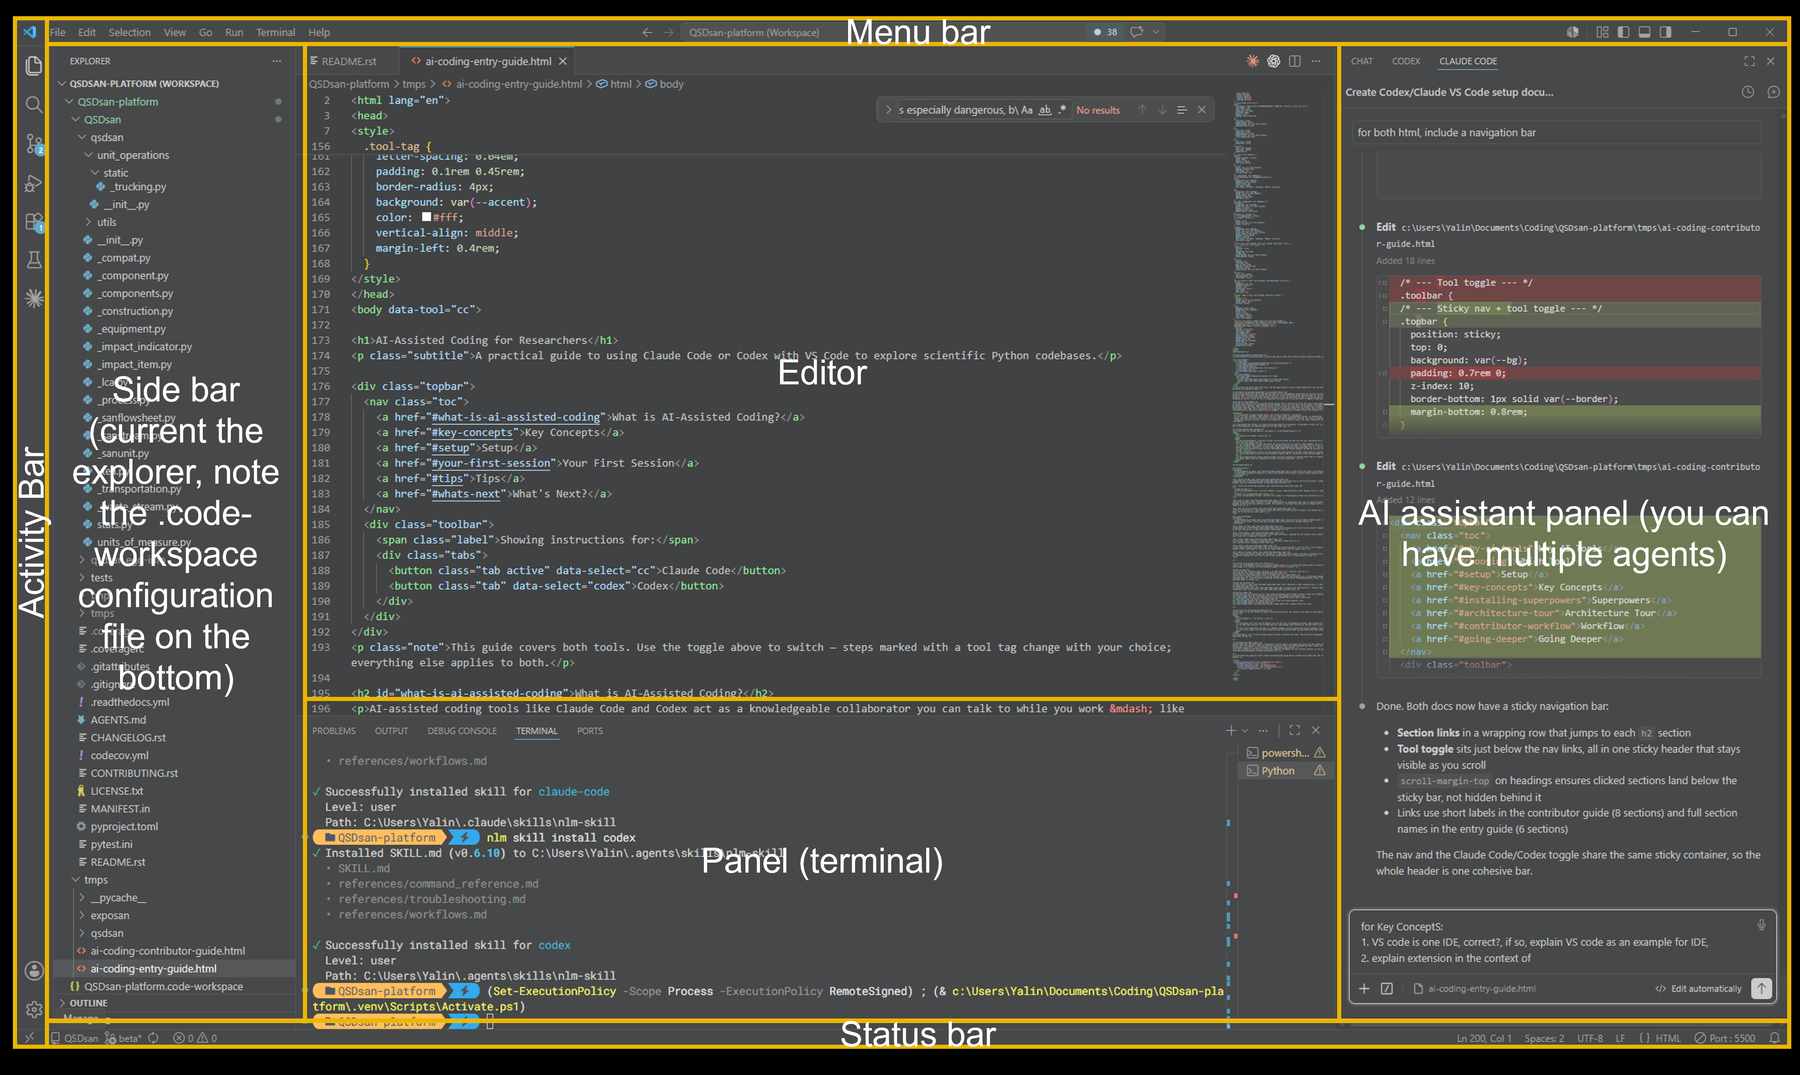The height and width of the screenshot is (1075, 1800).
Task: Click Ln 200, Col 1 in status bar
Action: click(1484, 1038)
